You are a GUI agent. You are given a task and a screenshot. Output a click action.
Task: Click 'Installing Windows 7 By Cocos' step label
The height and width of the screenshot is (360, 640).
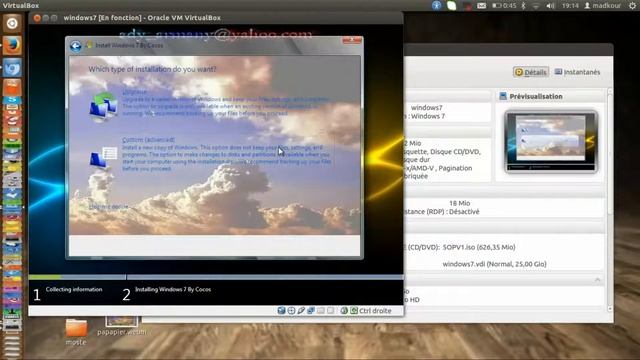(x=173, y=289)
